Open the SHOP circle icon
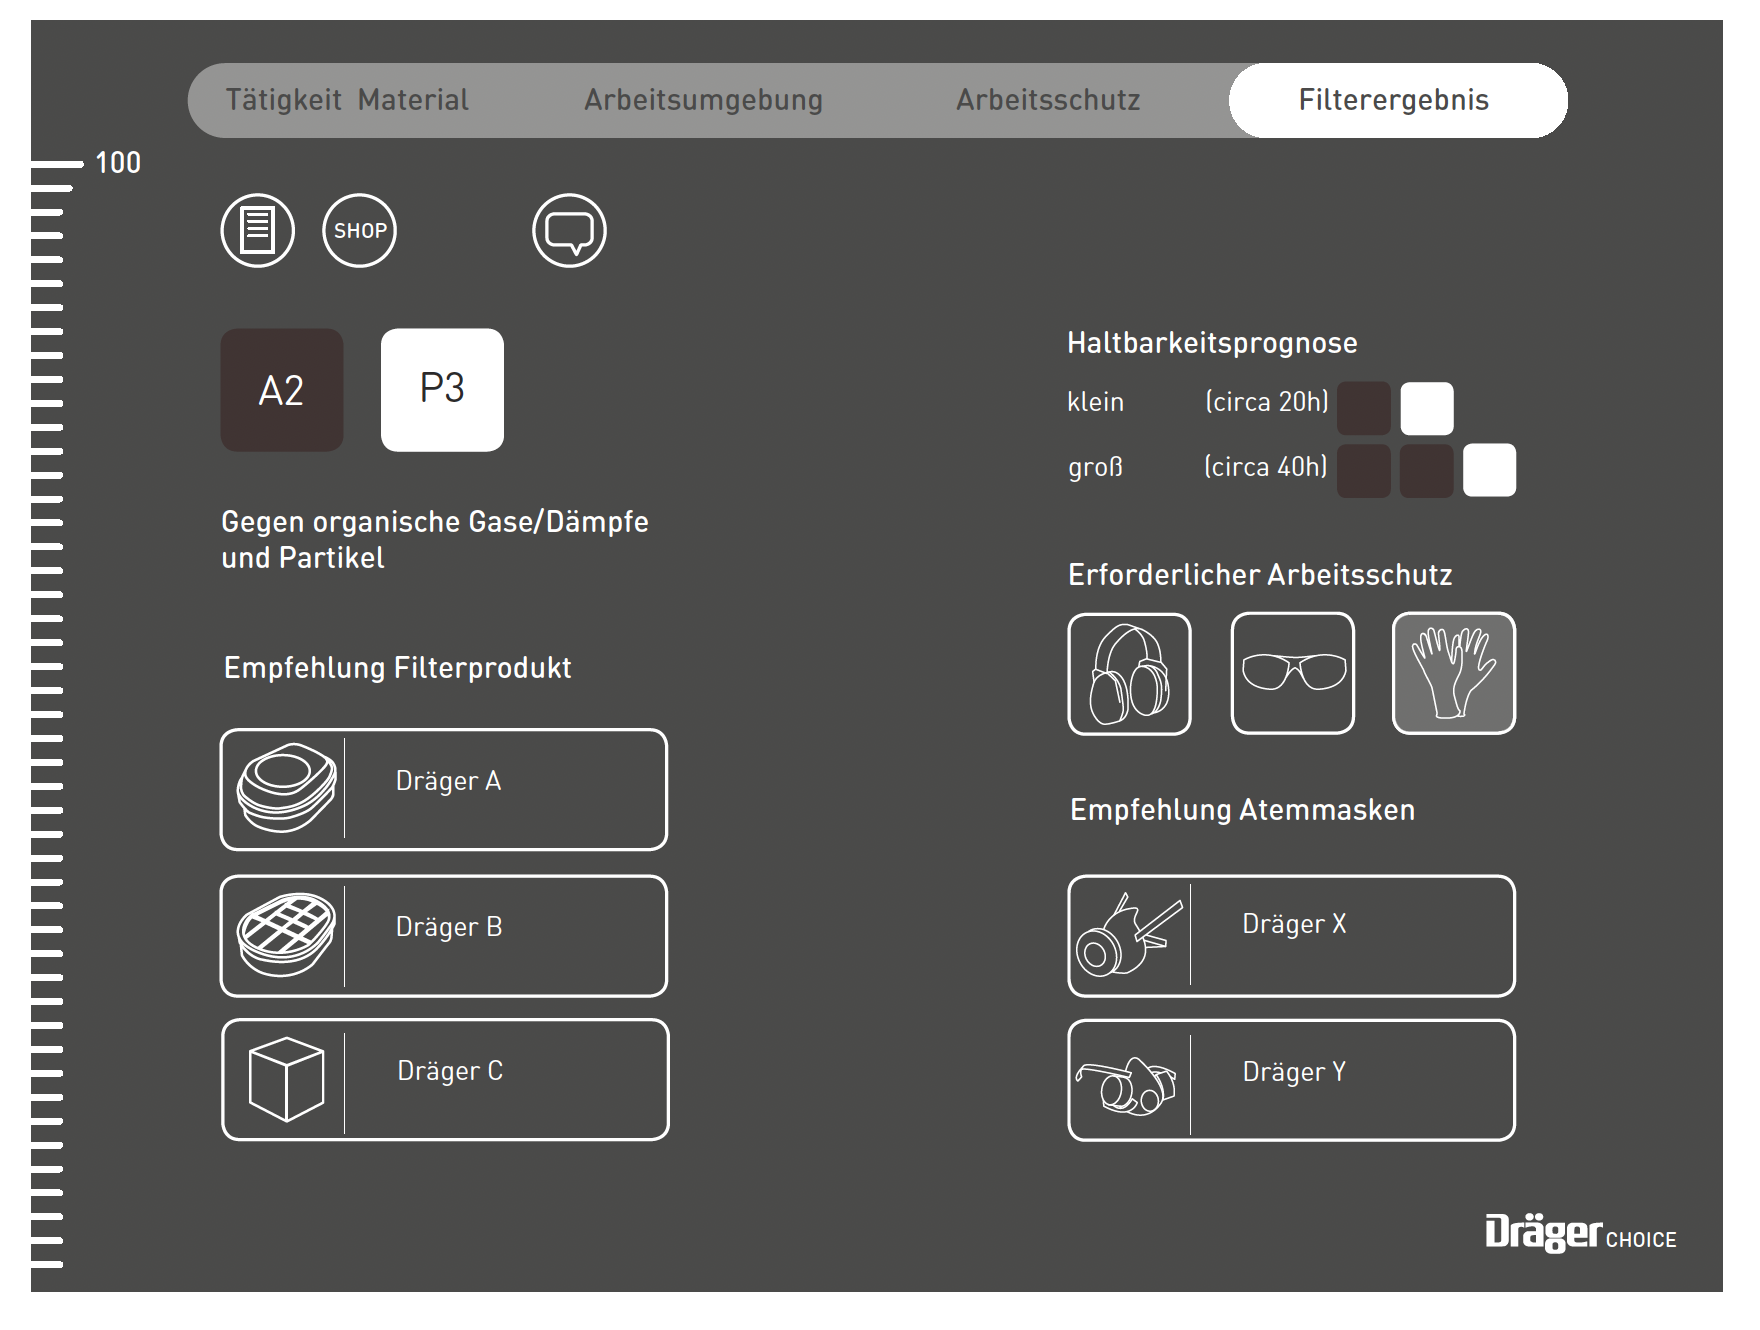This screenshot has height=1330, width=1760. pos(359,231)
